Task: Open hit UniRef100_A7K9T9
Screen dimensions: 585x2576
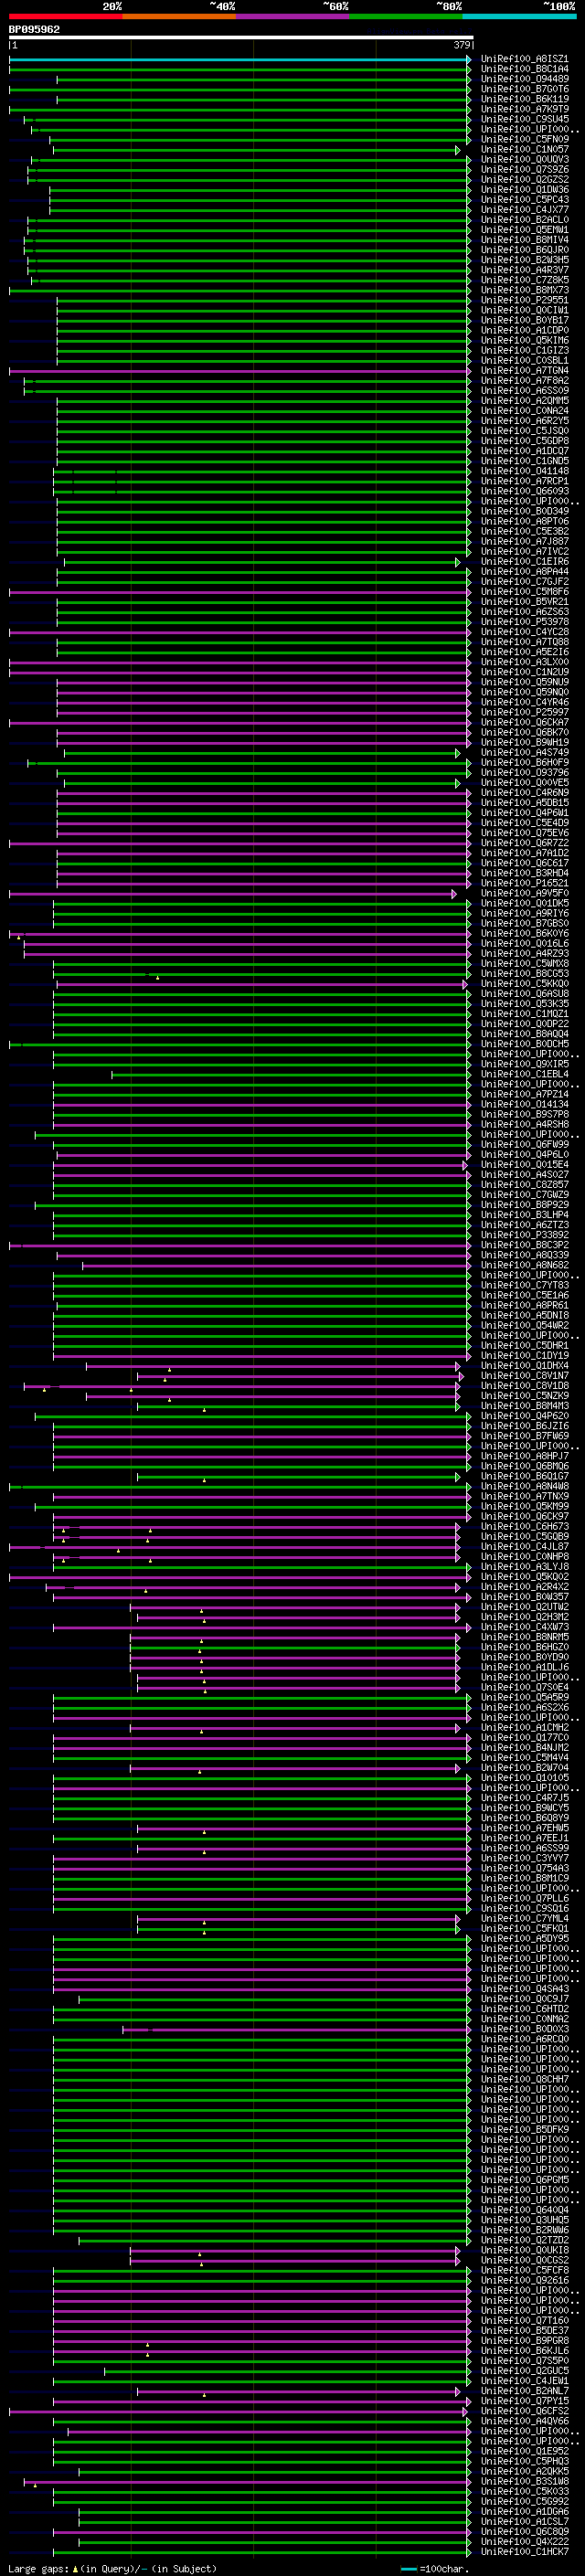Action: tap(525, 109)
